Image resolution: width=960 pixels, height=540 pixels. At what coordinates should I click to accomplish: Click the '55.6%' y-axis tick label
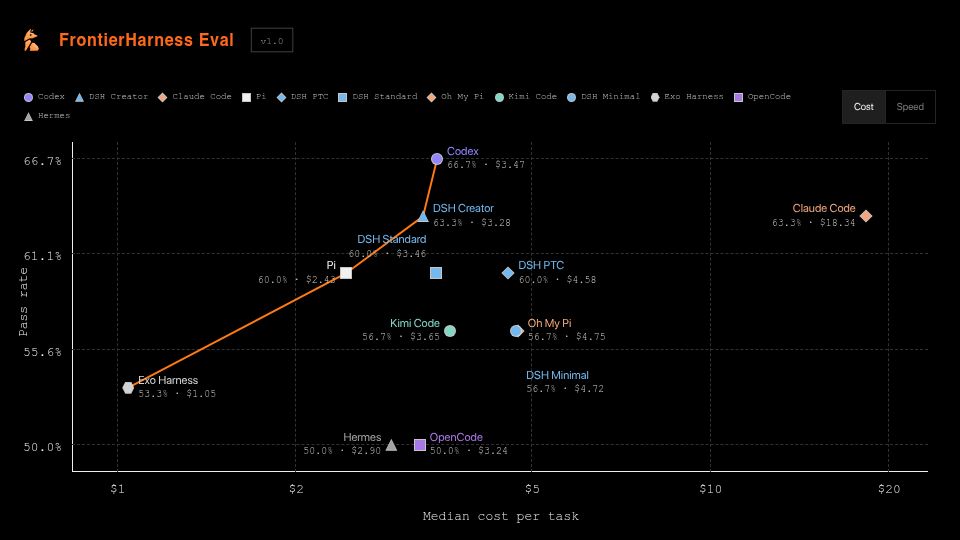tap(42, 352)
